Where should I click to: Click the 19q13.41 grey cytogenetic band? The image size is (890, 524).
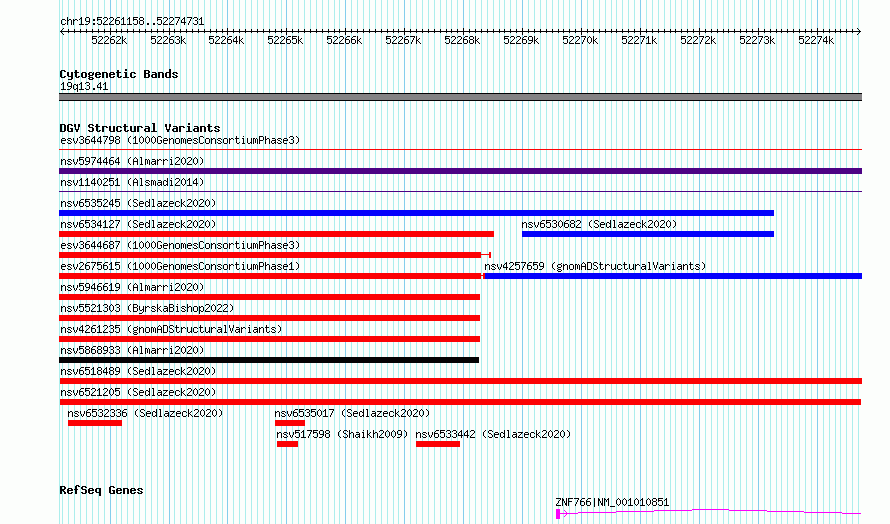[x=460, y=97]
